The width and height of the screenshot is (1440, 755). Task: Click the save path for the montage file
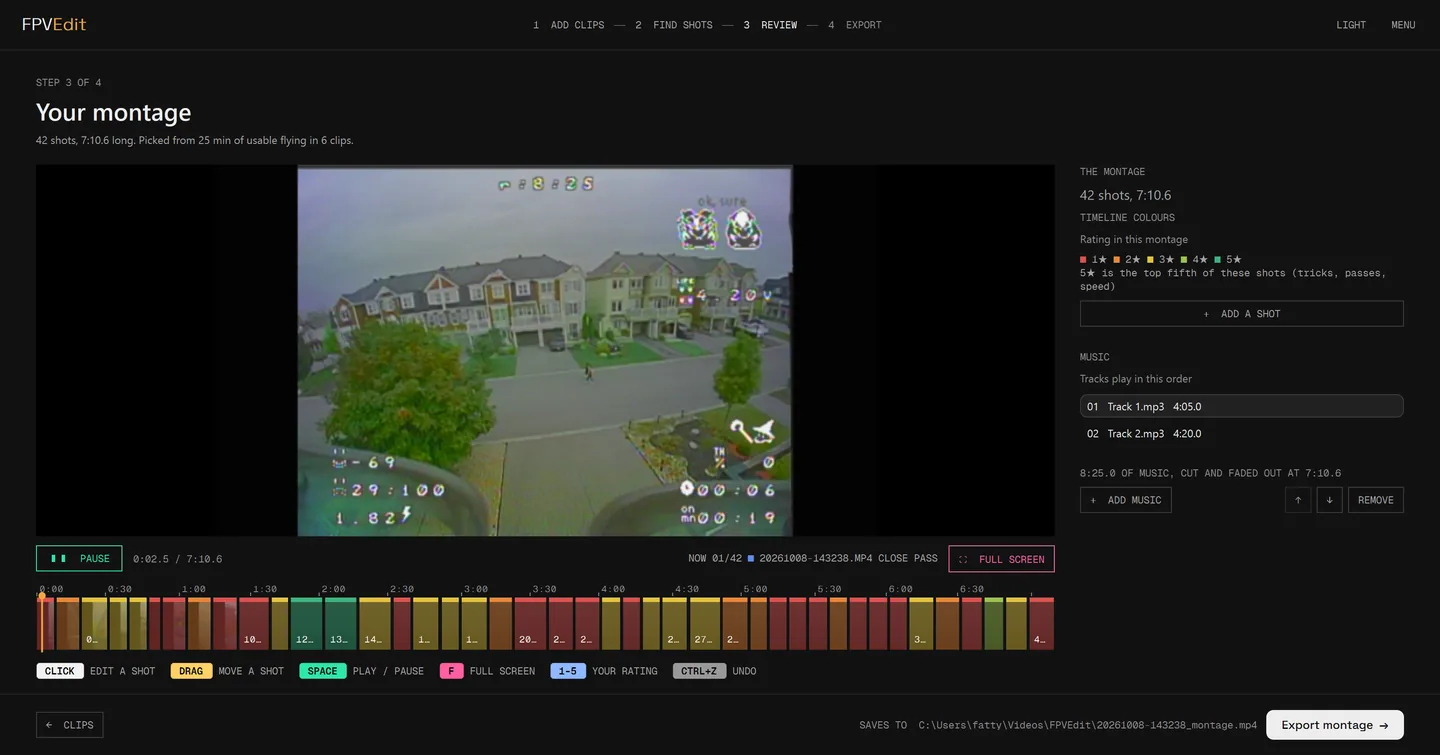pos(1088,725)
